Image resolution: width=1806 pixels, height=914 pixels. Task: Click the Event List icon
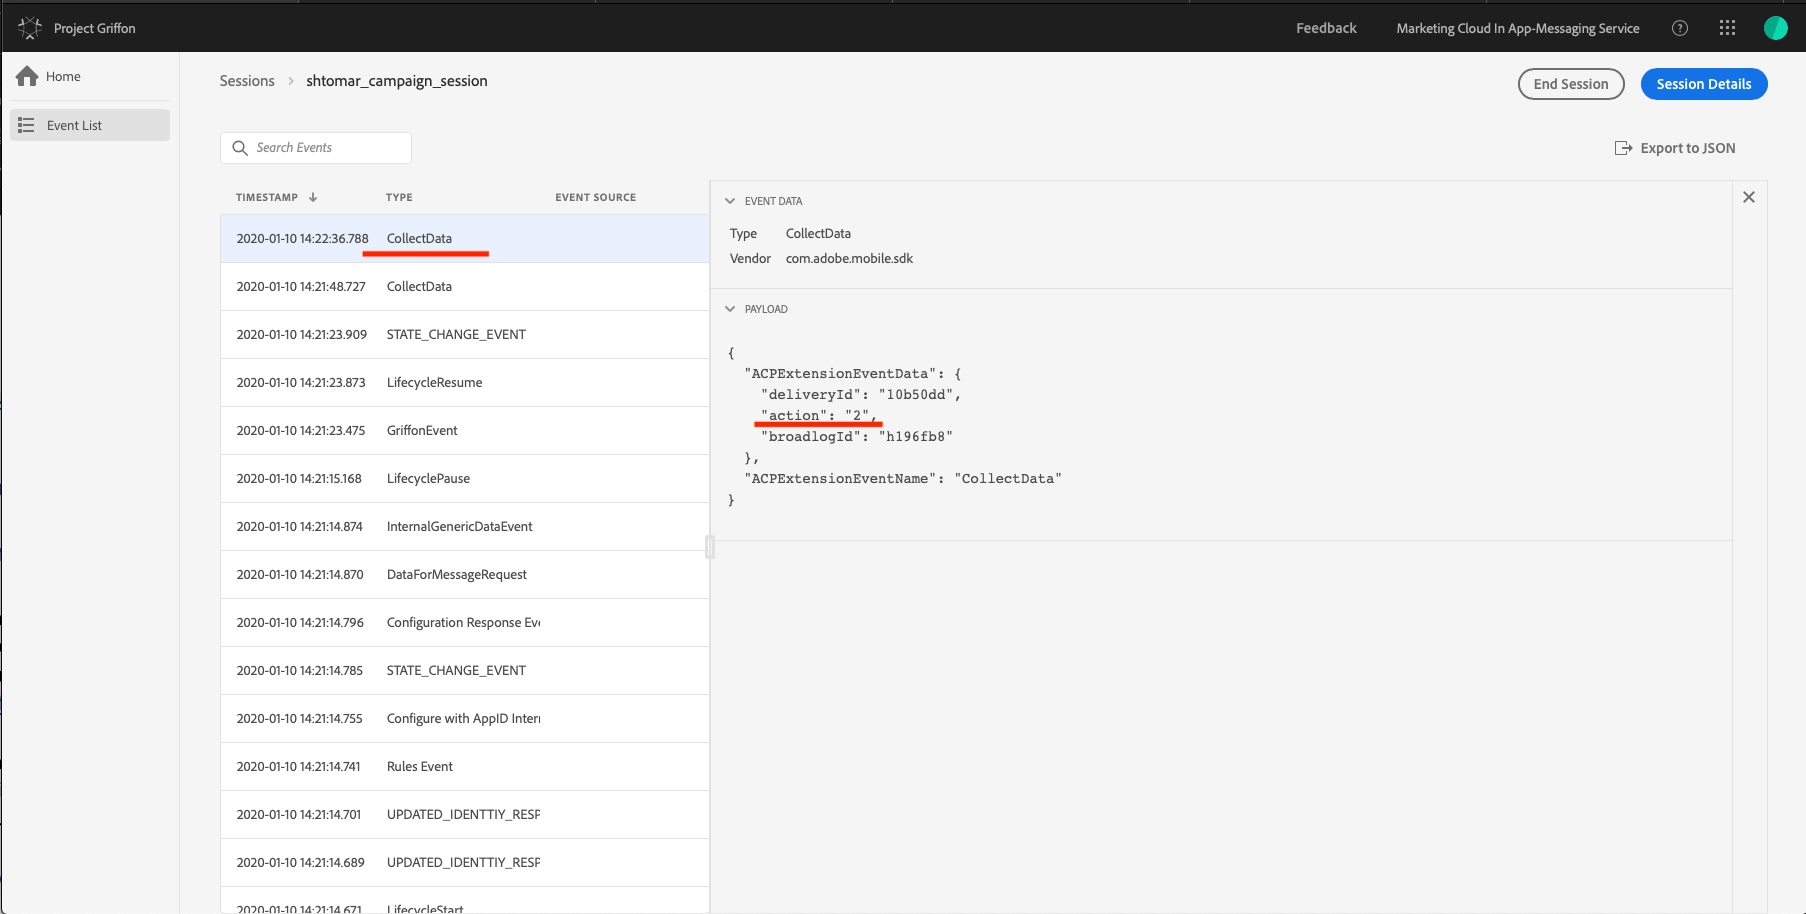click(26, 125)
